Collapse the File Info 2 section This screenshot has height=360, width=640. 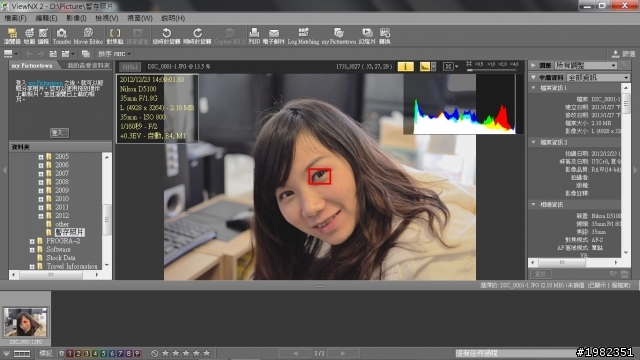tap(533, 142)
